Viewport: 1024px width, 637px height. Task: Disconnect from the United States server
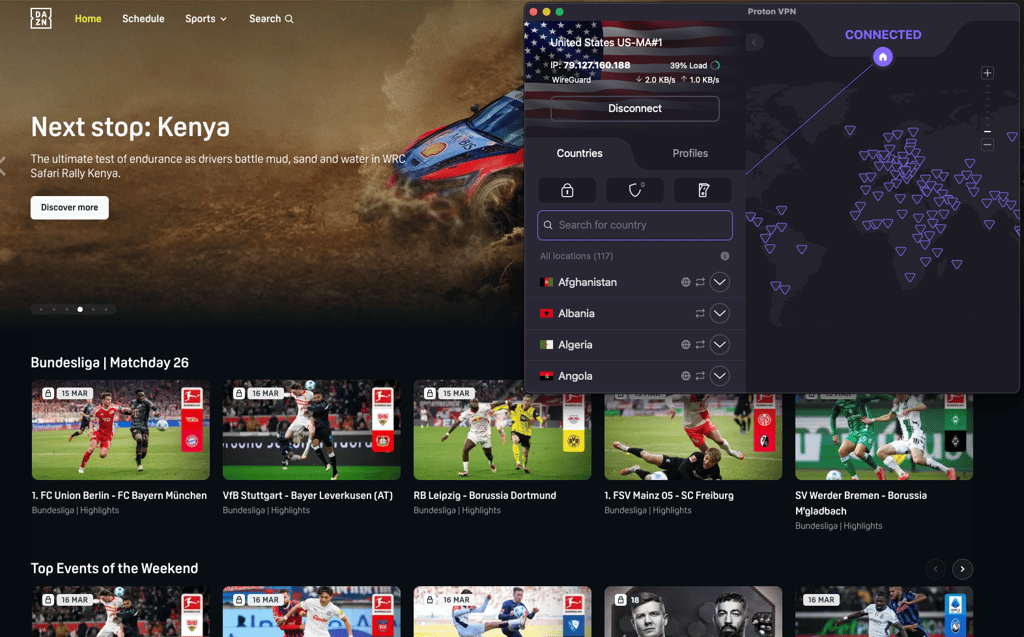click(x=635, y=108)
